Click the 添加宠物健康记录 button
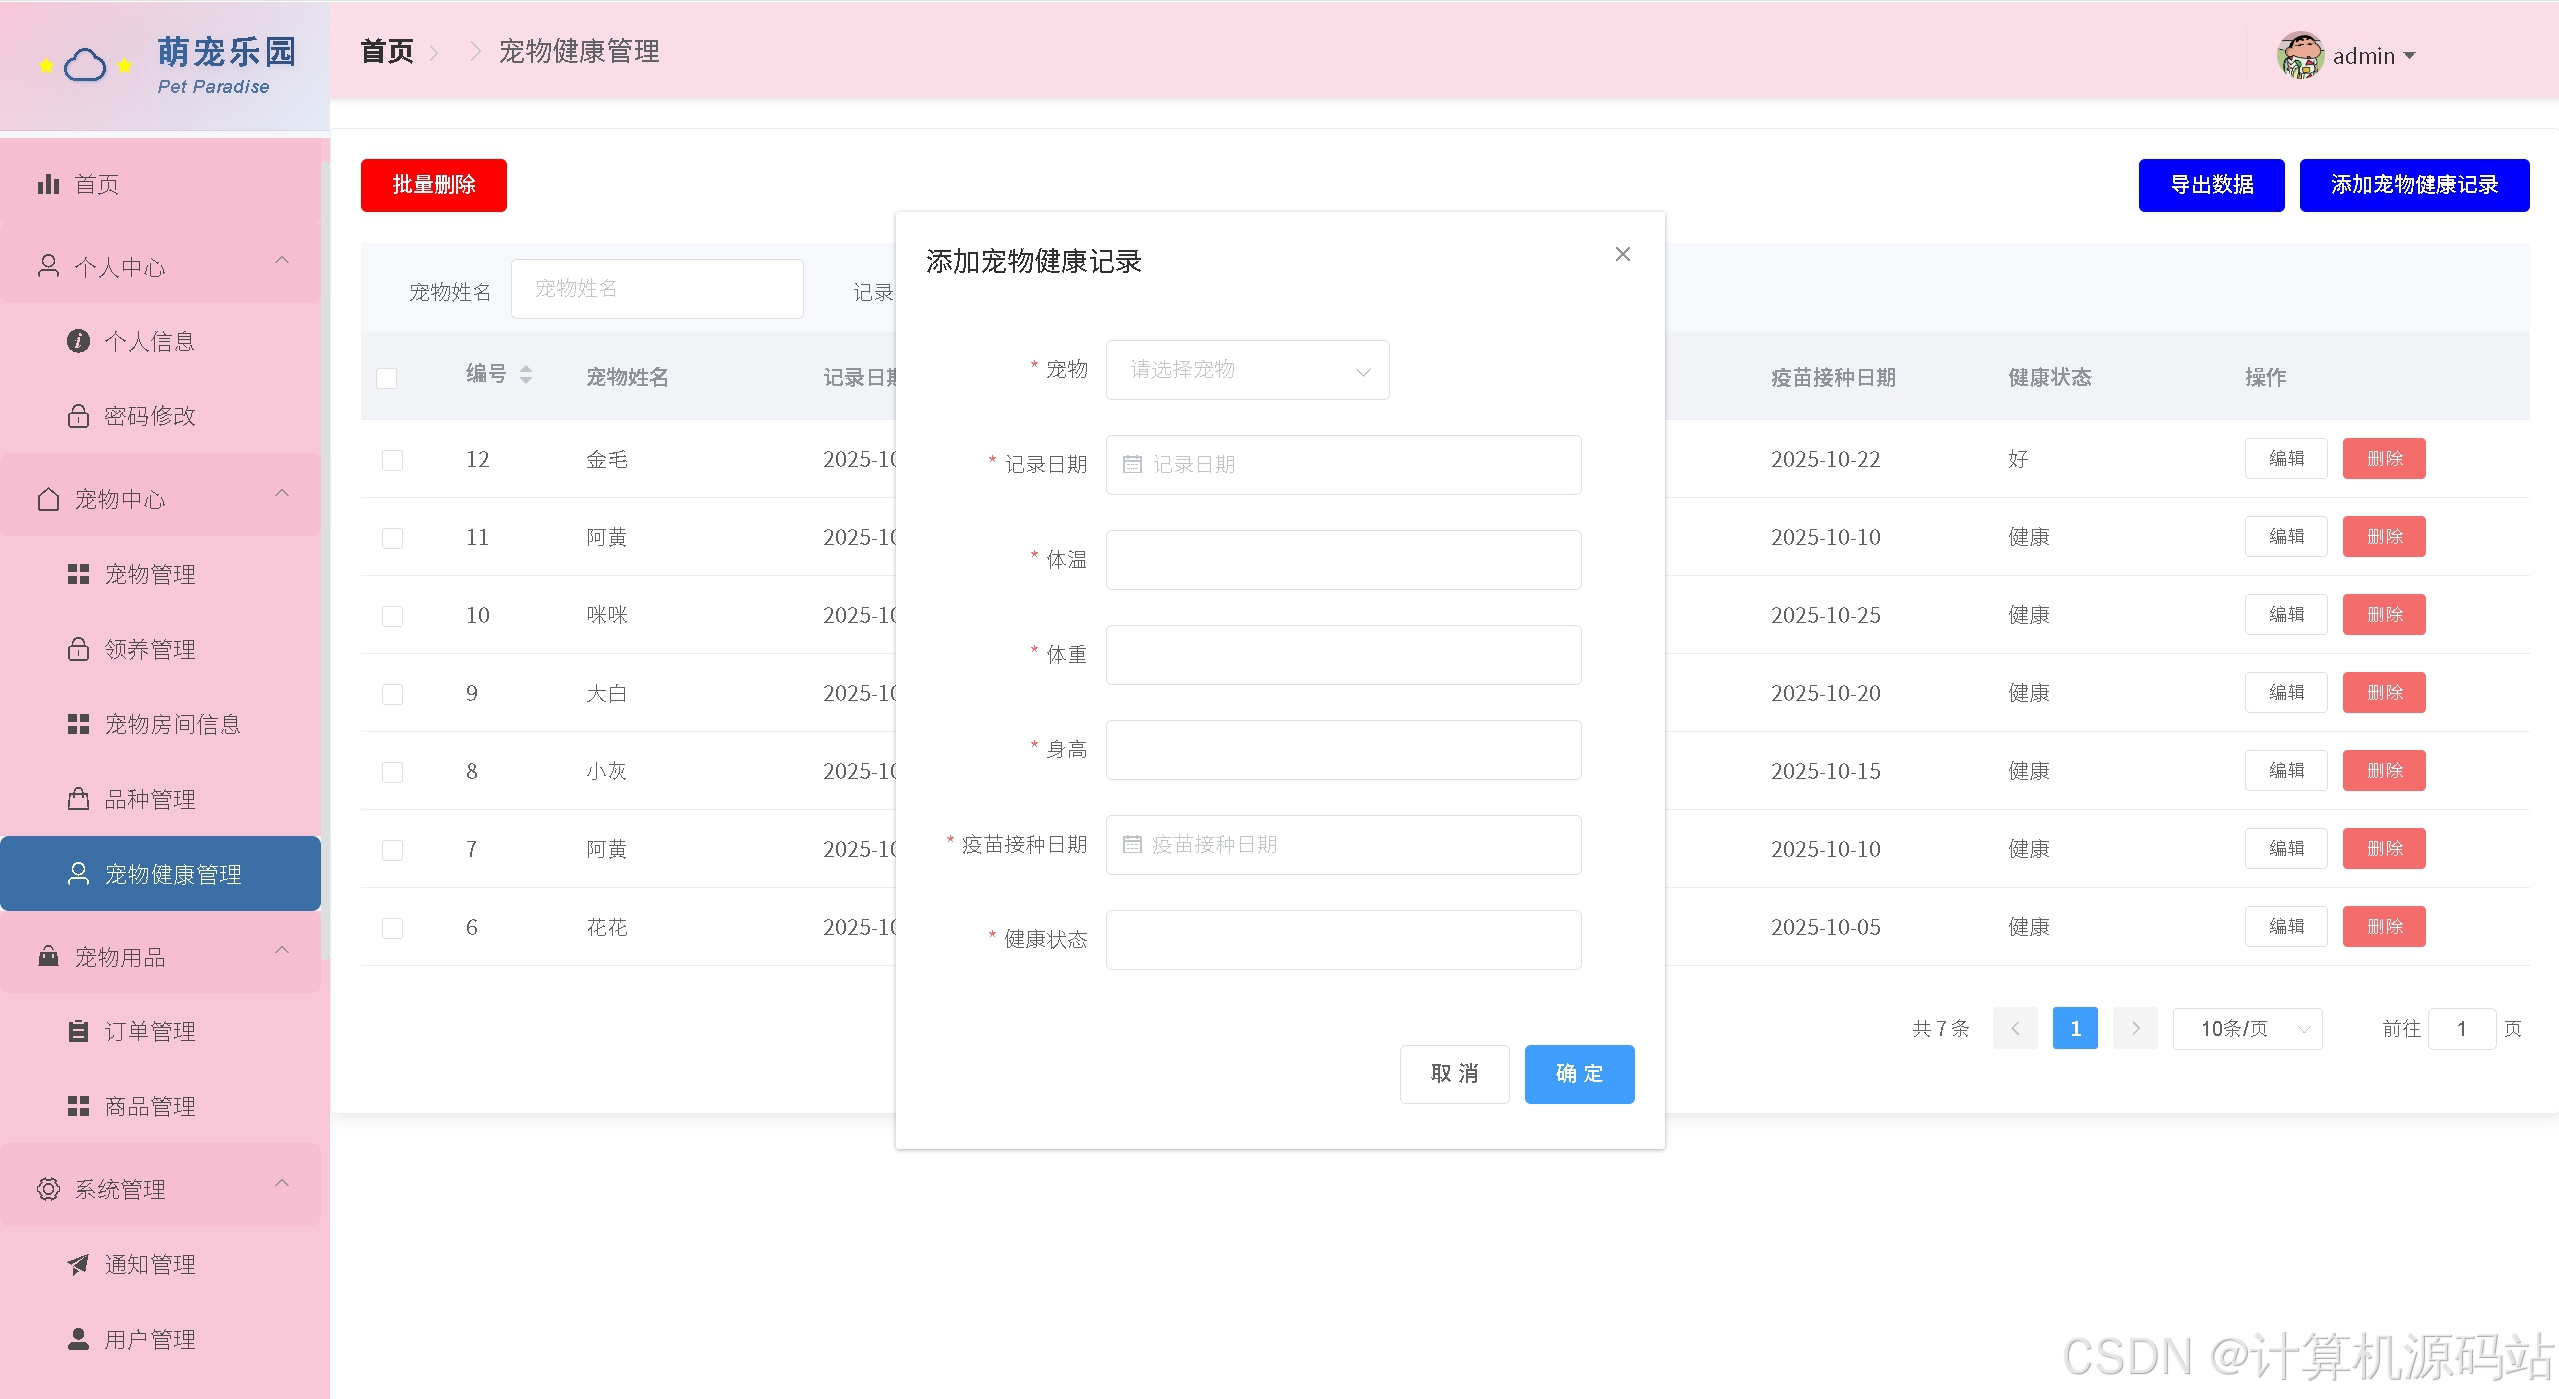 [2414, 185]
